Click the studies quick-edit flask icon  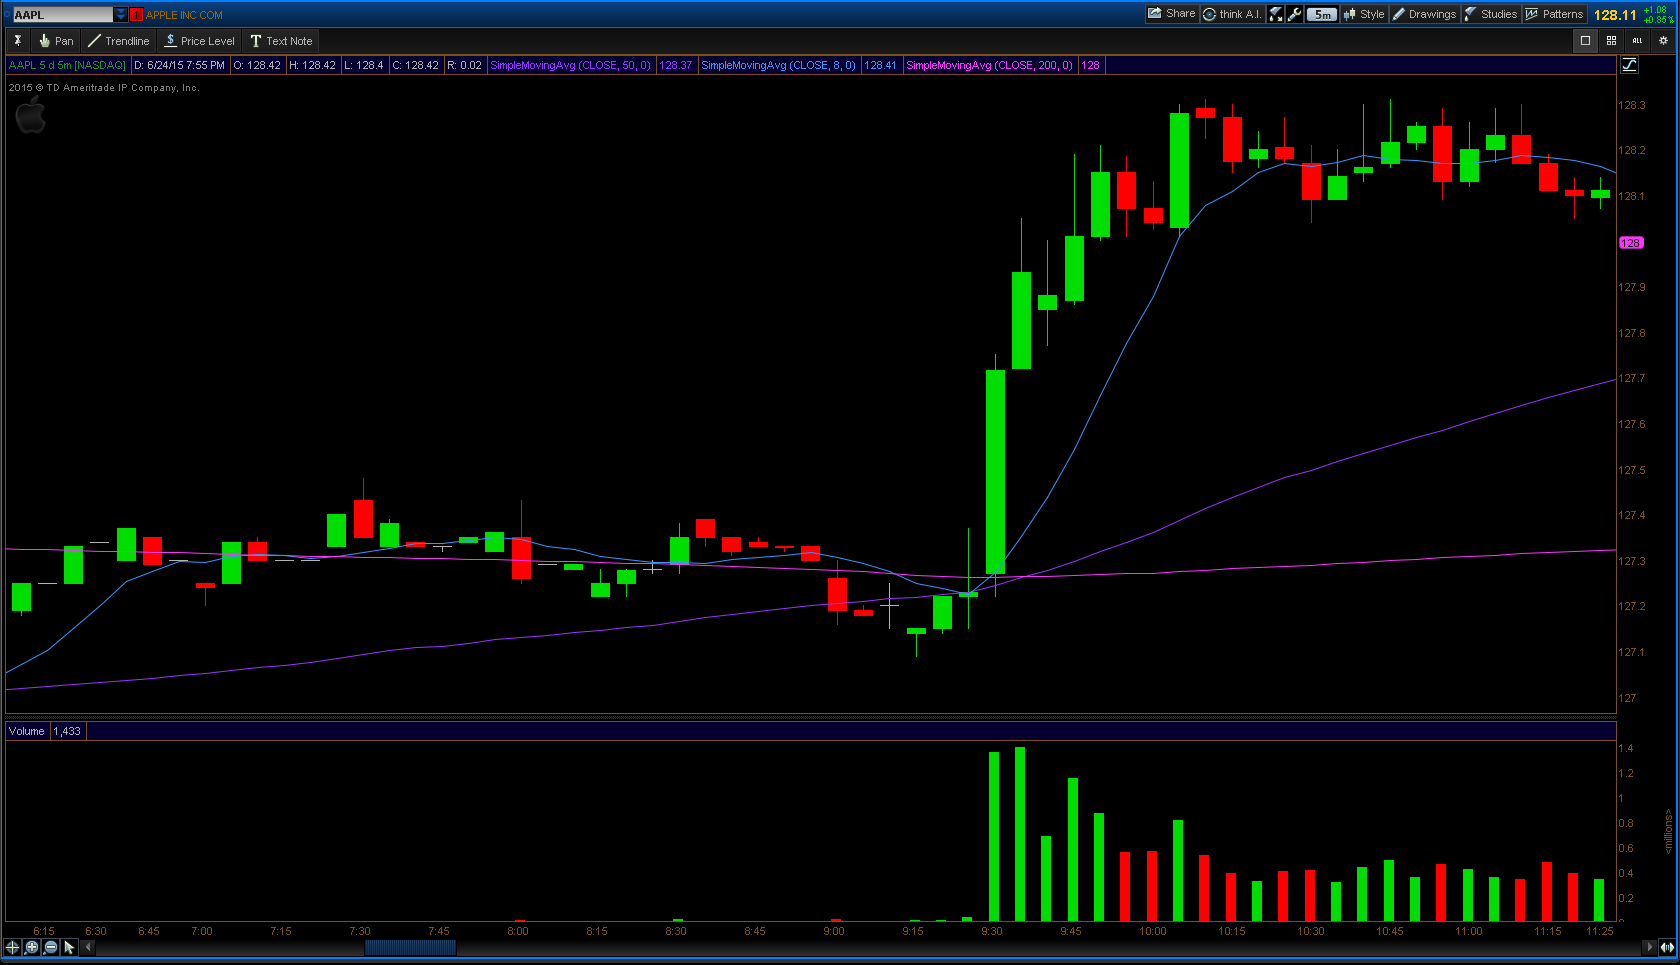pyautogui.click(x=1276, y=14)
